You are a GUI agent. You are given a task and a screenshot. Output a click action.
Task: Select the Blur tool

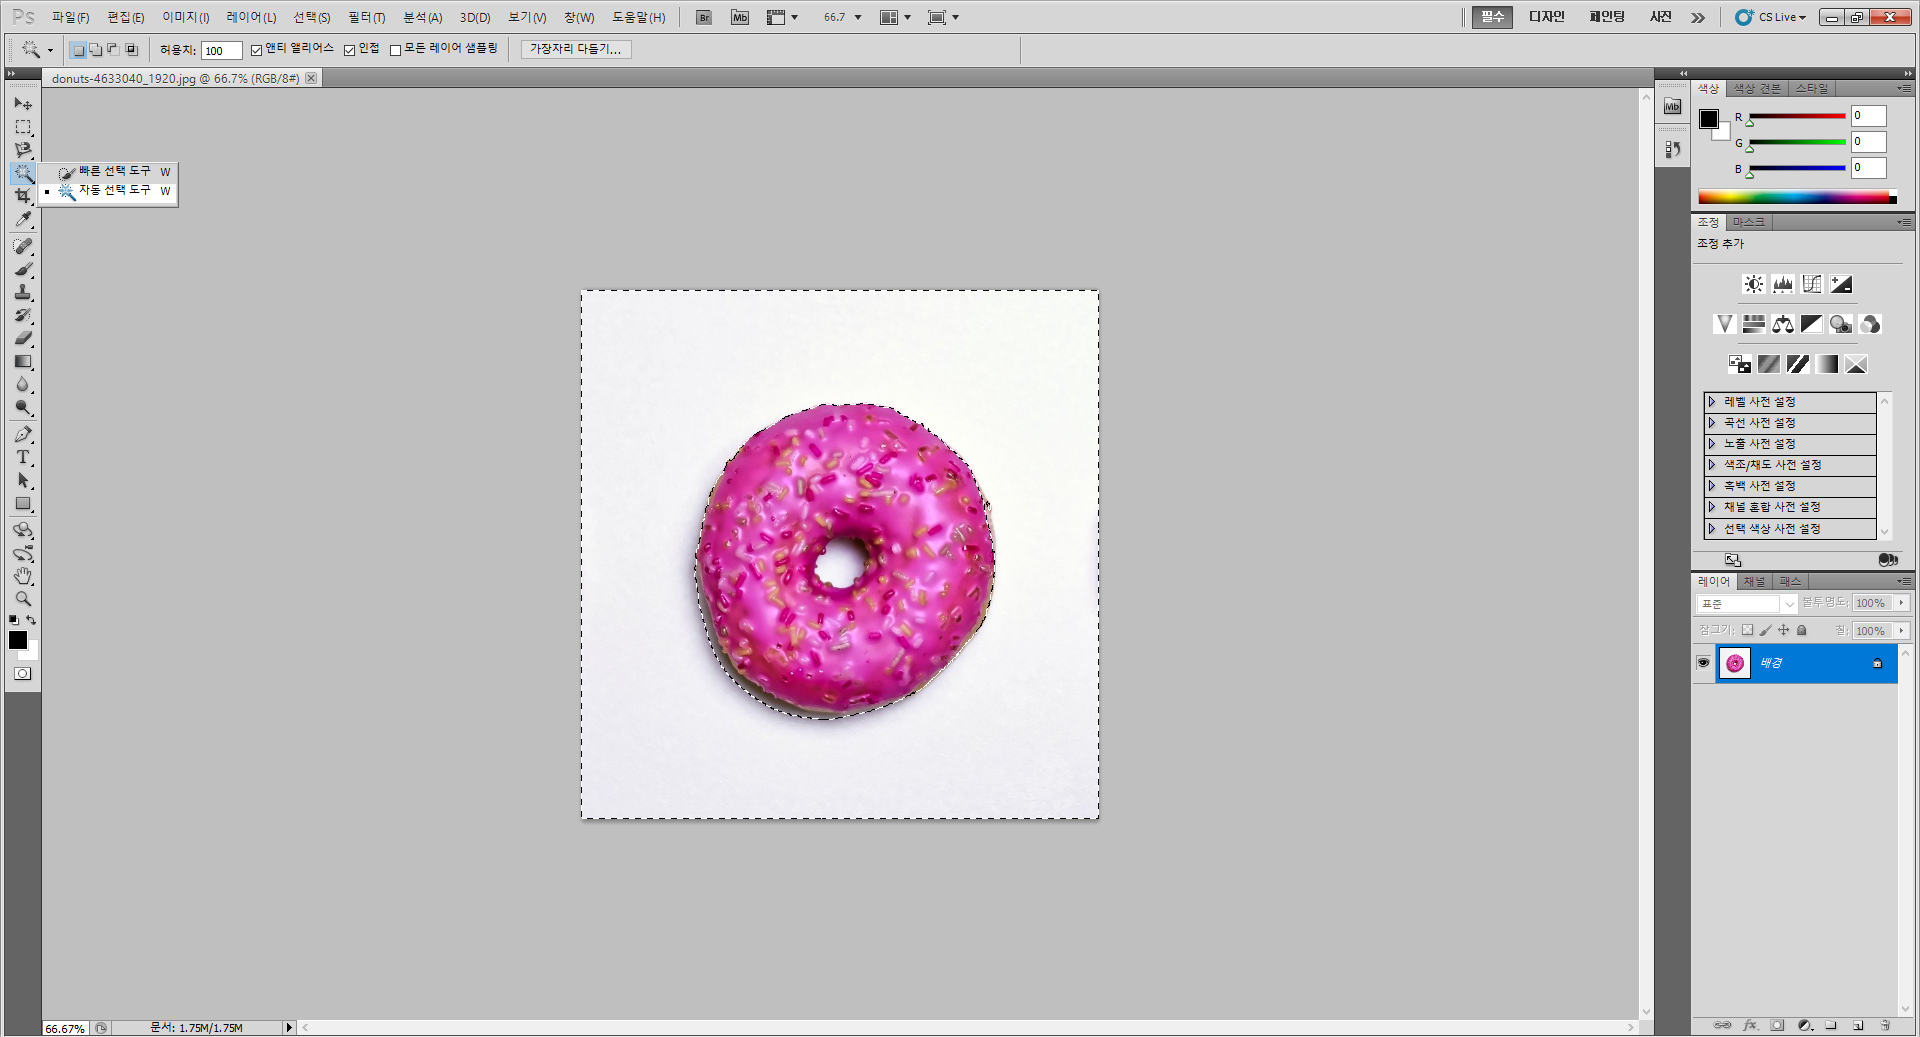[x=23, y=385]
